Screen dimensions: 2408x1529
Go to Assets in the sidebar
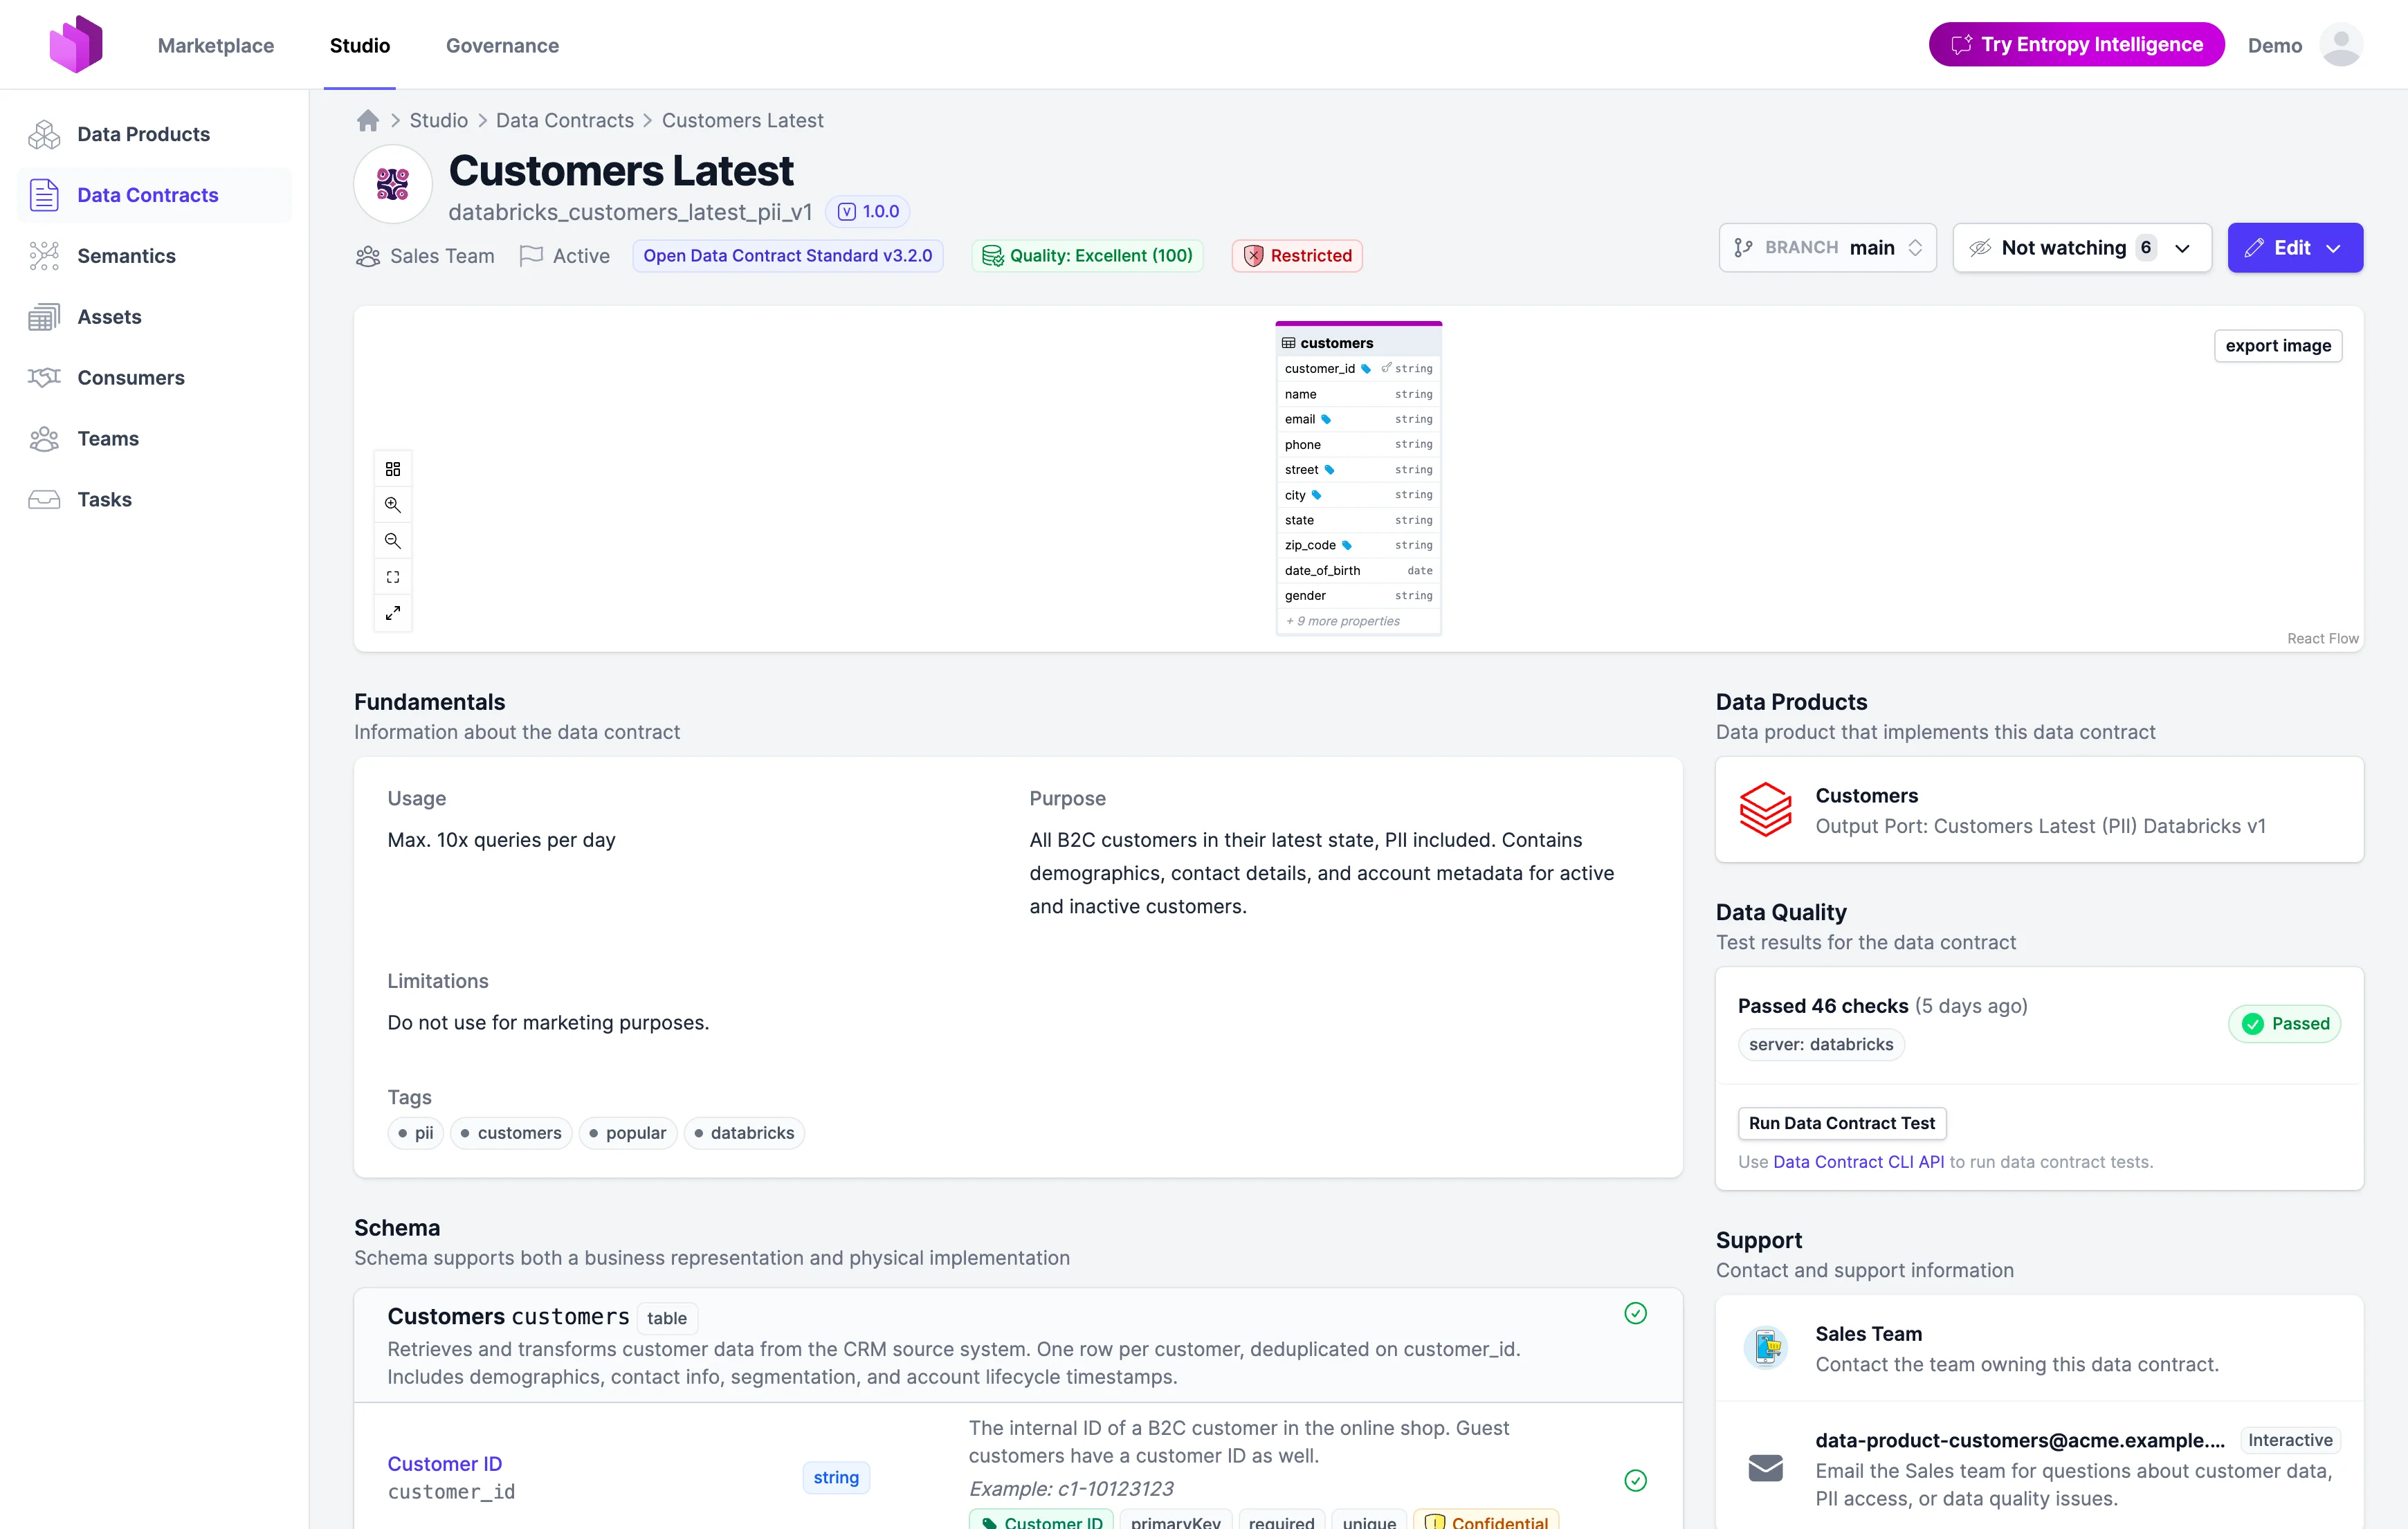(155, 317)
